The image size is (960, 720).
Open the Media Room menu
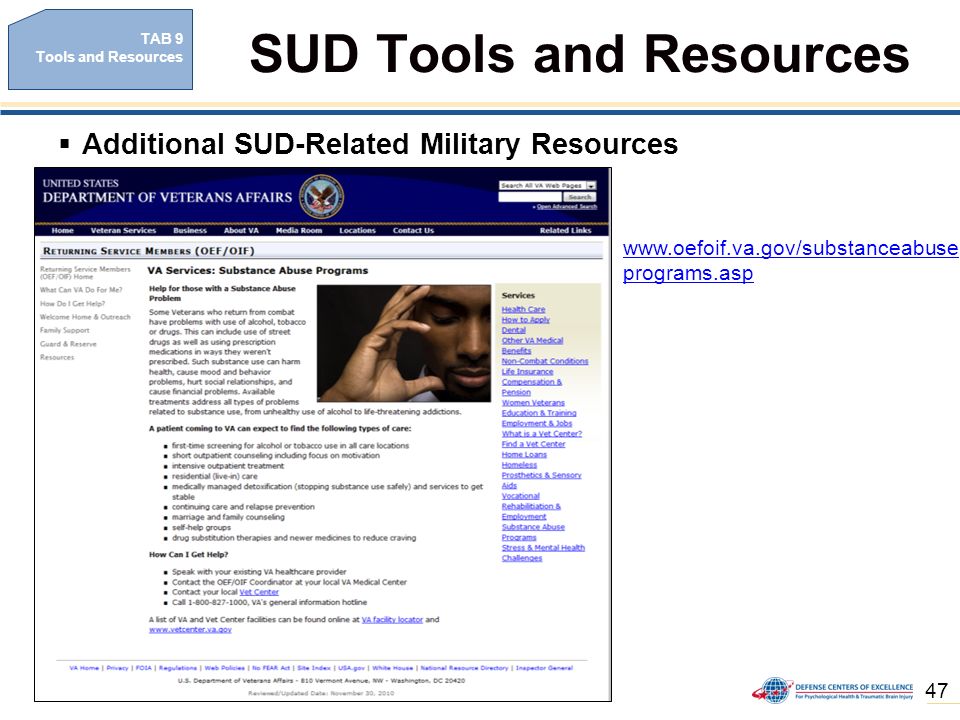tap(299, 231)
